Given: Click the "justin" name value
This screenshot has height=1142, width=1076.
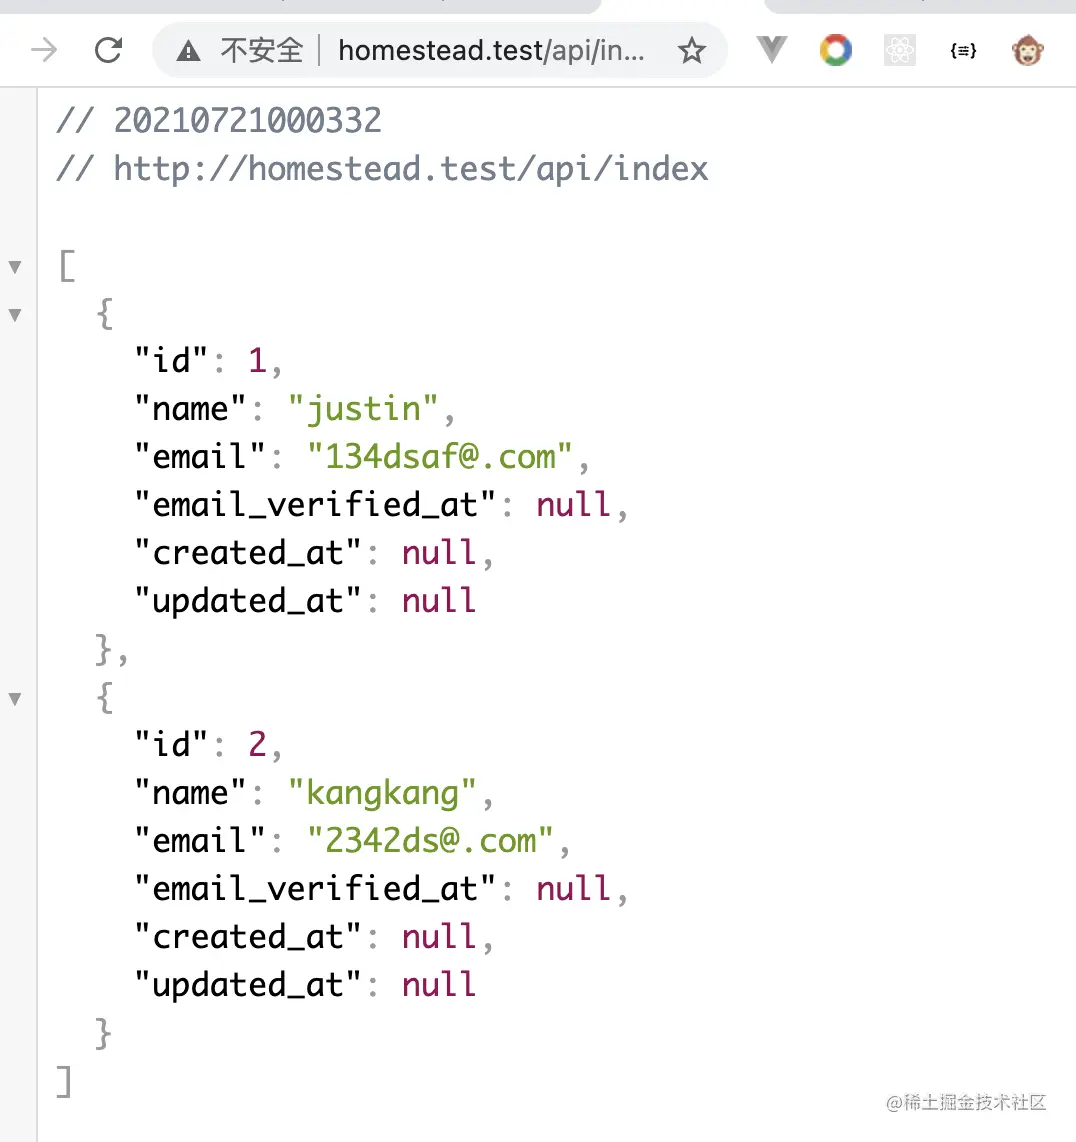Looking at the screenshot, I should [363, 409].
